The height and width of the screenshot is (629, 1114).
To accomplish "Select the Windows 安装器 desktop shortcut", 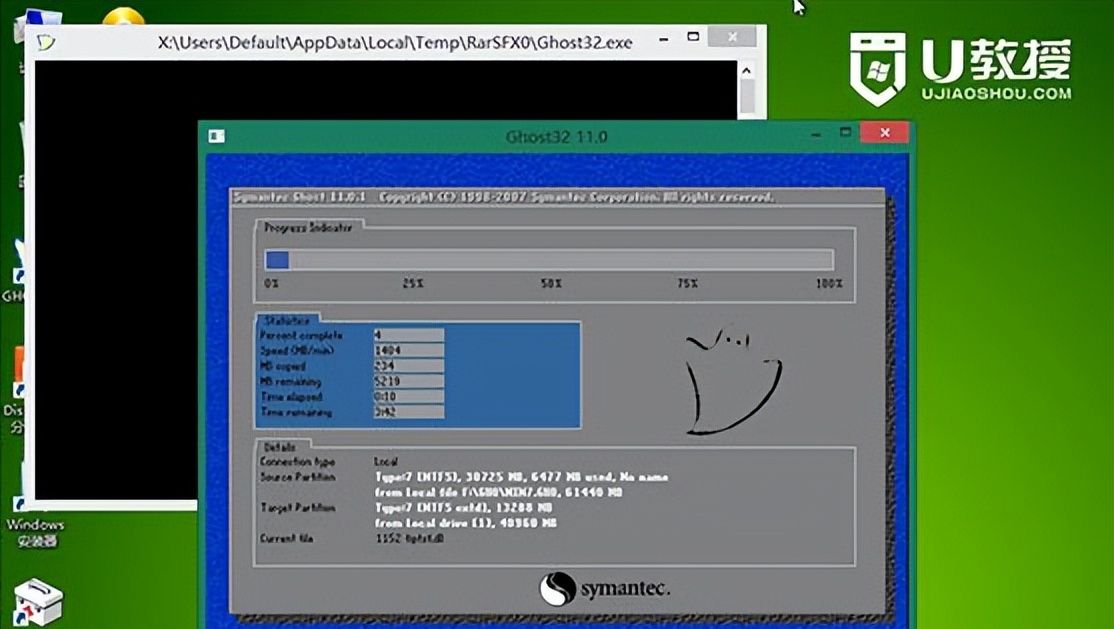I will pyautogui.click(x=34, y=532).
